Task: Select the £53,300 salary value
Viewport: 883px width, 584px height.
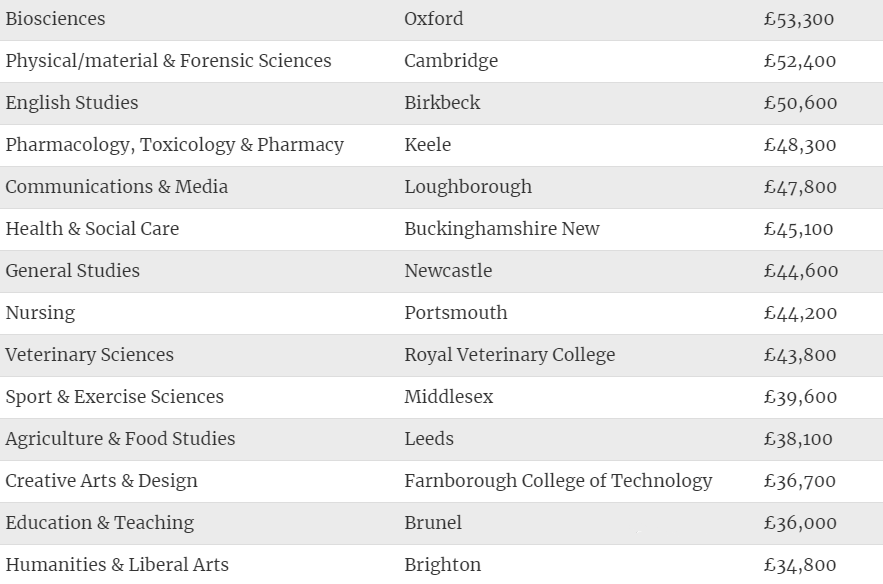Action: point(799,19)
